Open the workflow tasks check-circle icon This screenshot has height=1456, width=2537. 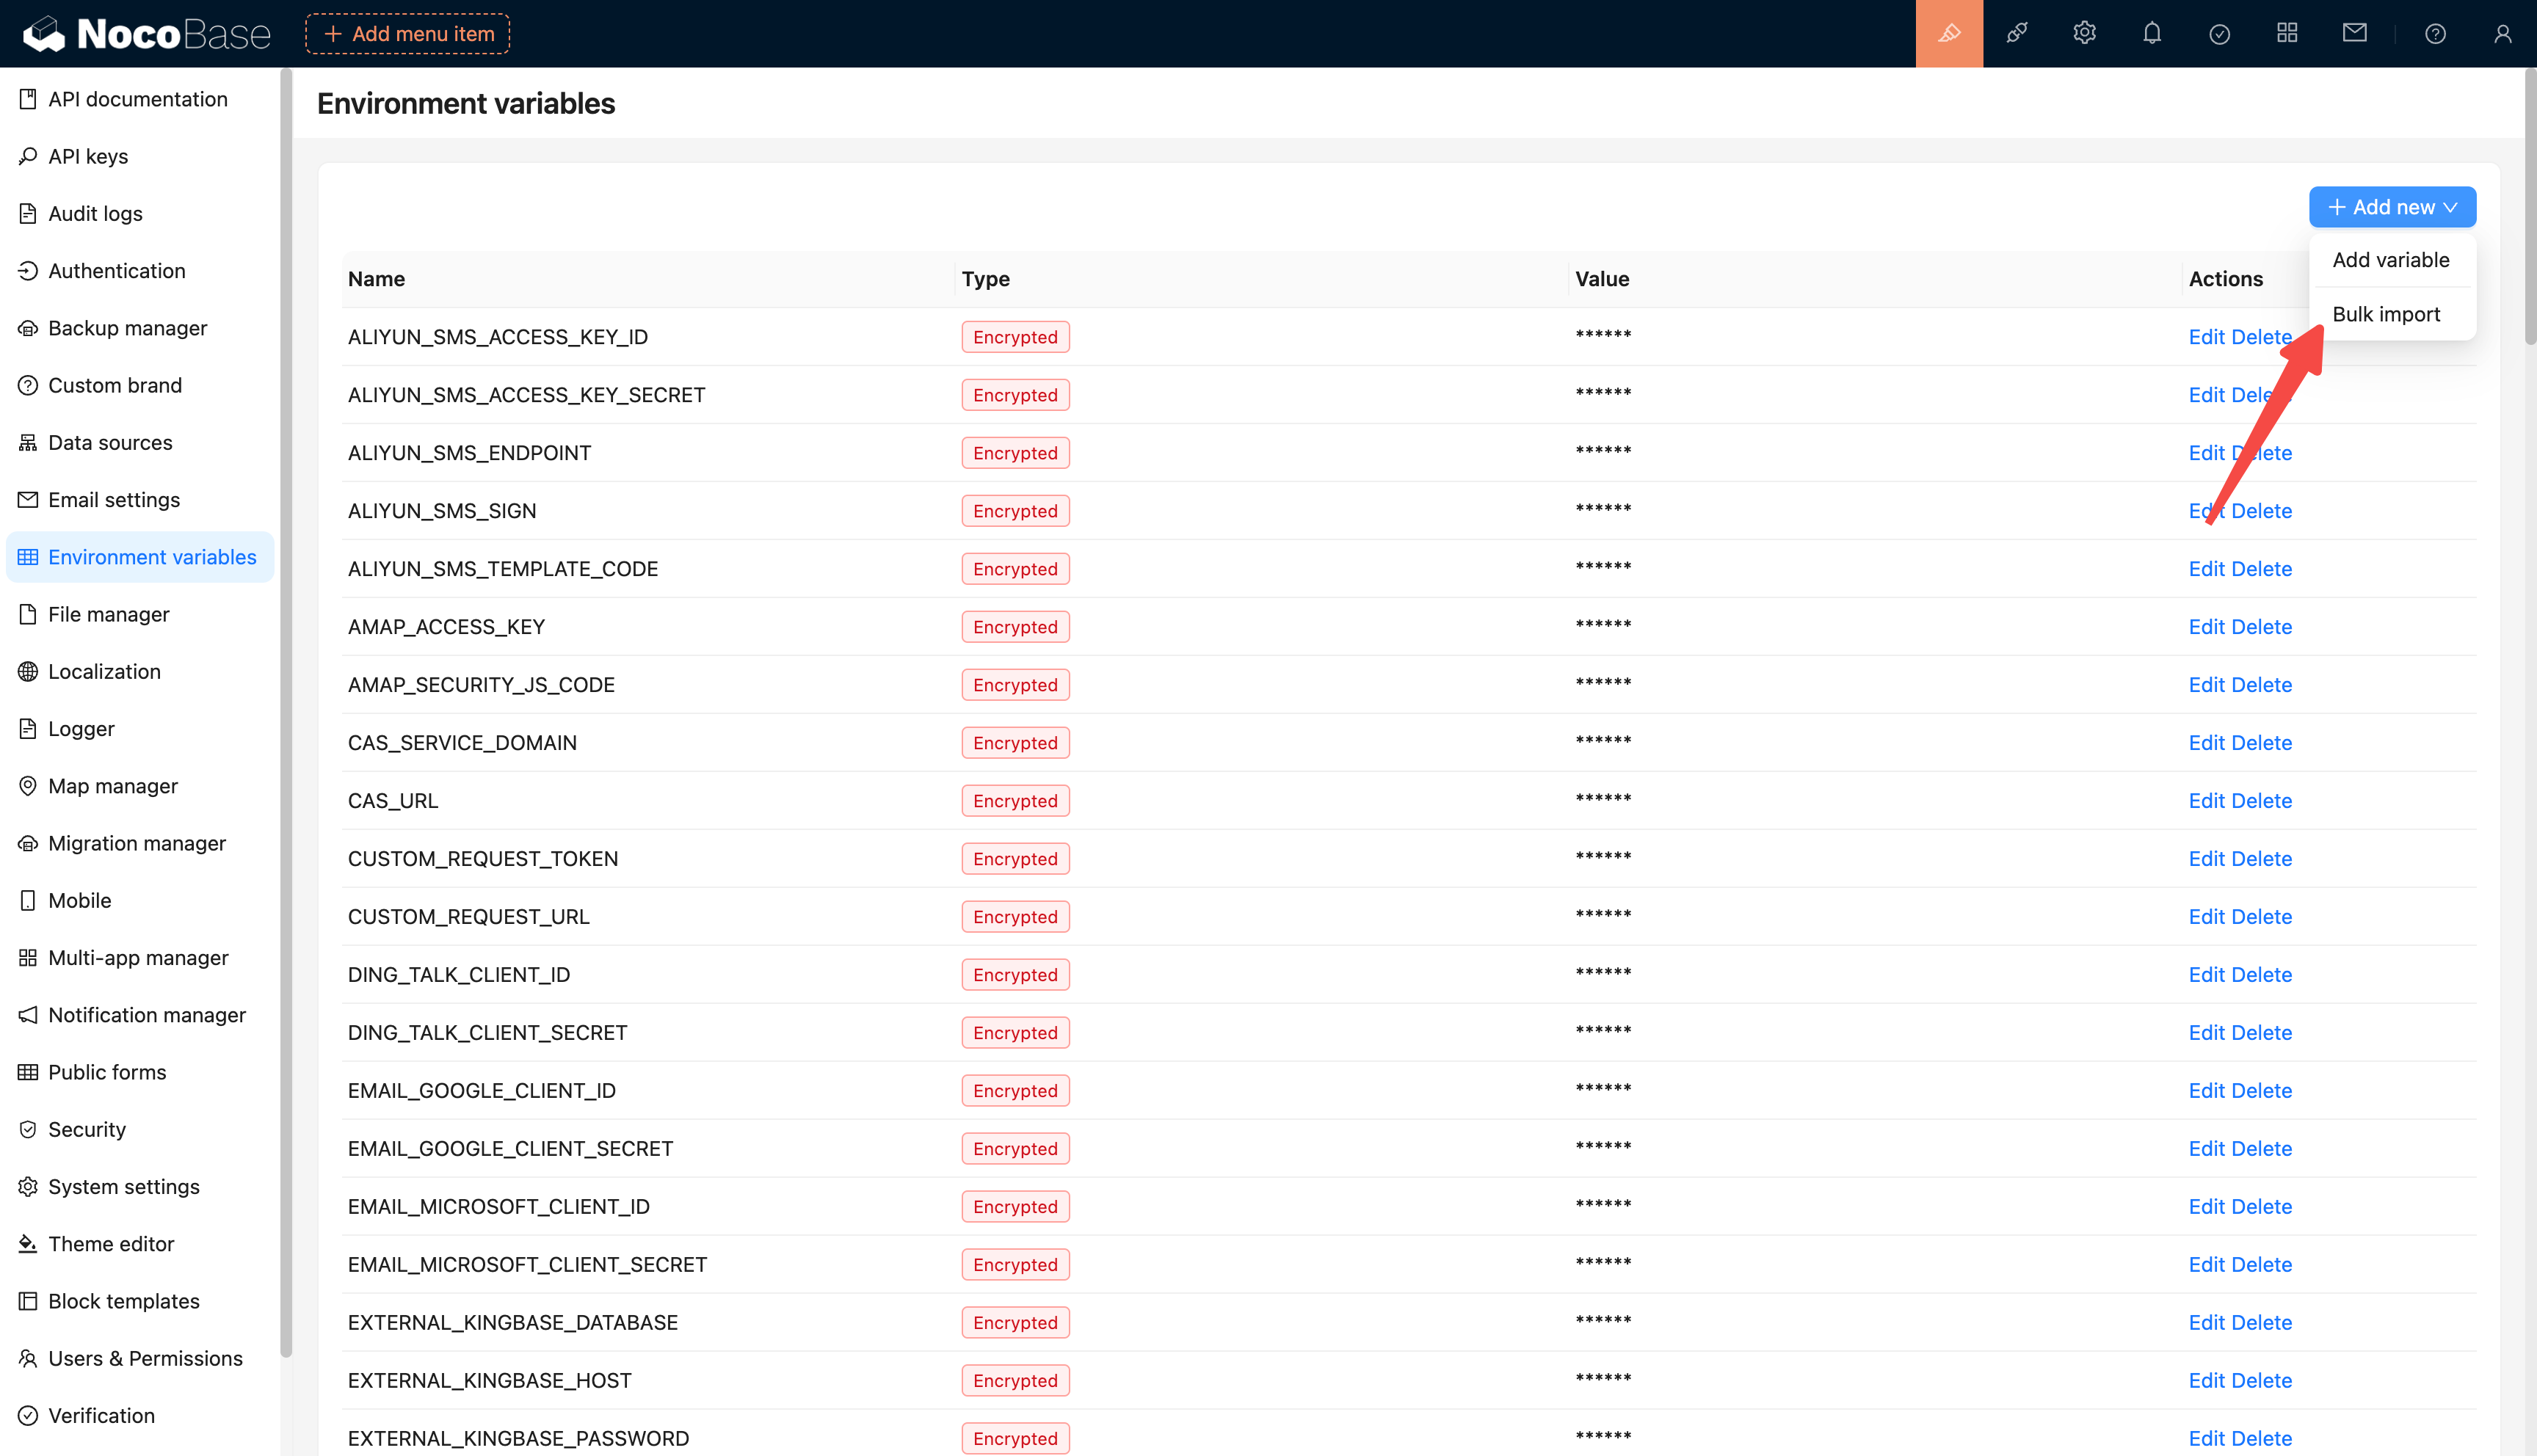[x=2219, y=34]
